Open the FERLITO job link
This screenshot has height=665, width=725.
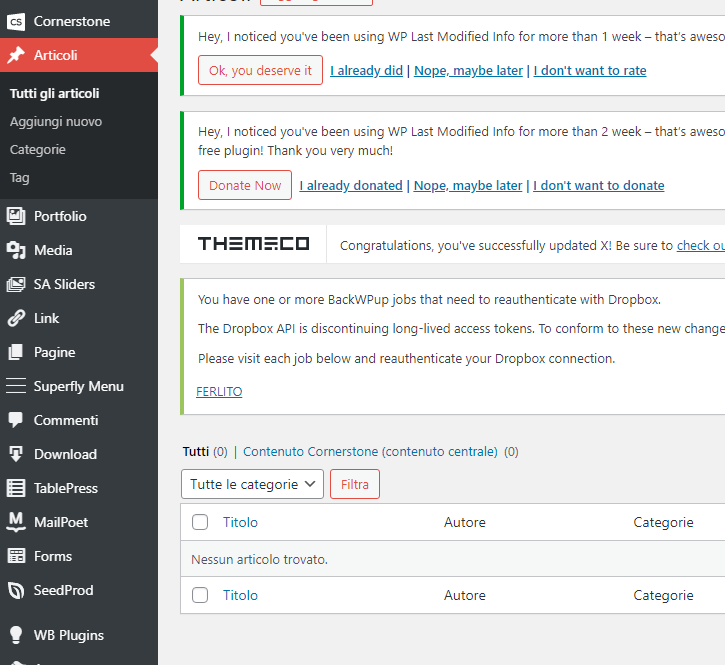[219, 391]
